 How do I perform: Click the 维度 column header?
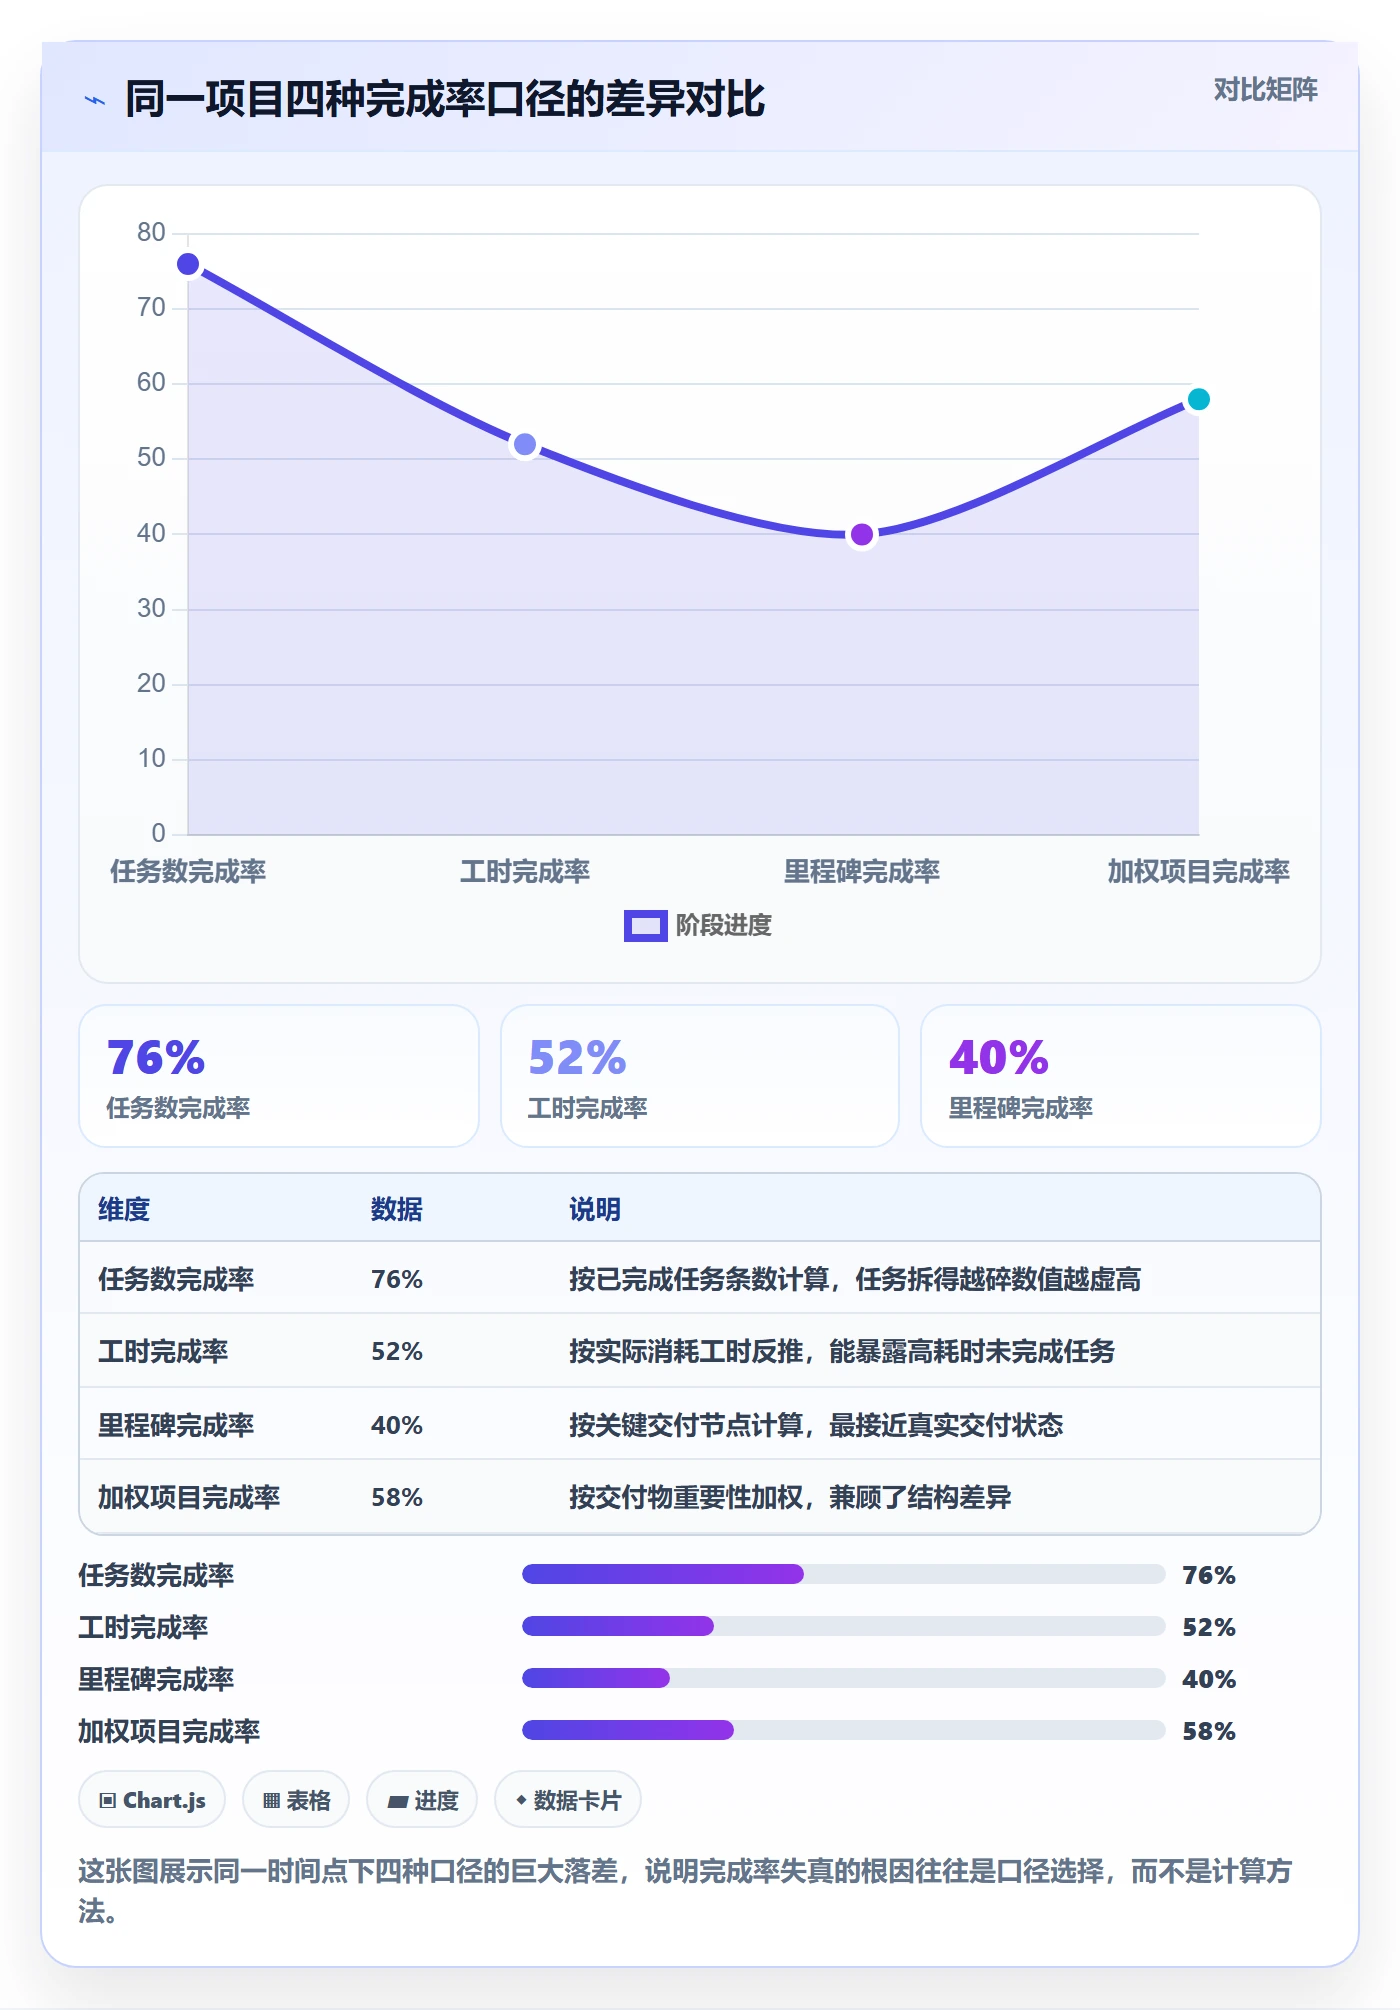click(124, 1209)
